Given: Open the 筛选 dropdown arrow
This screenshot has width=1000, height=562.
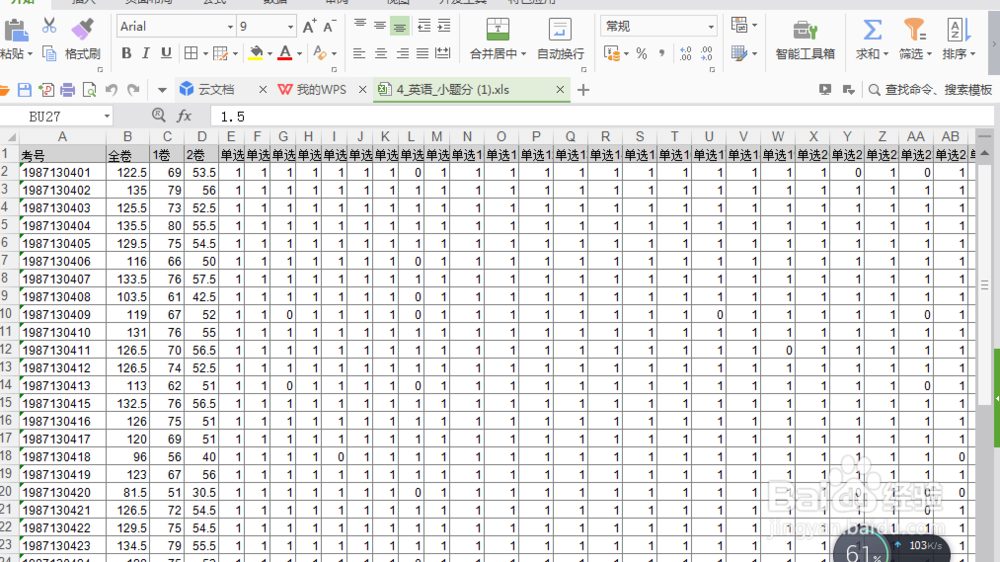Looking at the screenshot, I should click(929, 54).
